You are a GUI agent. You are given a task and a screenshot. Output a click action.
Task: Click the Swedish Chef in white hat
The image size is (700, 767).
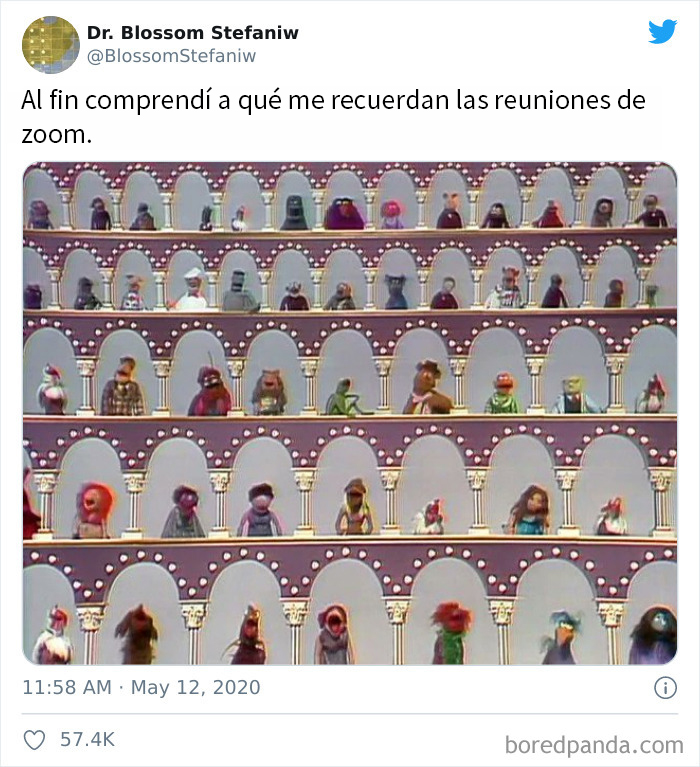pos(192,290)
